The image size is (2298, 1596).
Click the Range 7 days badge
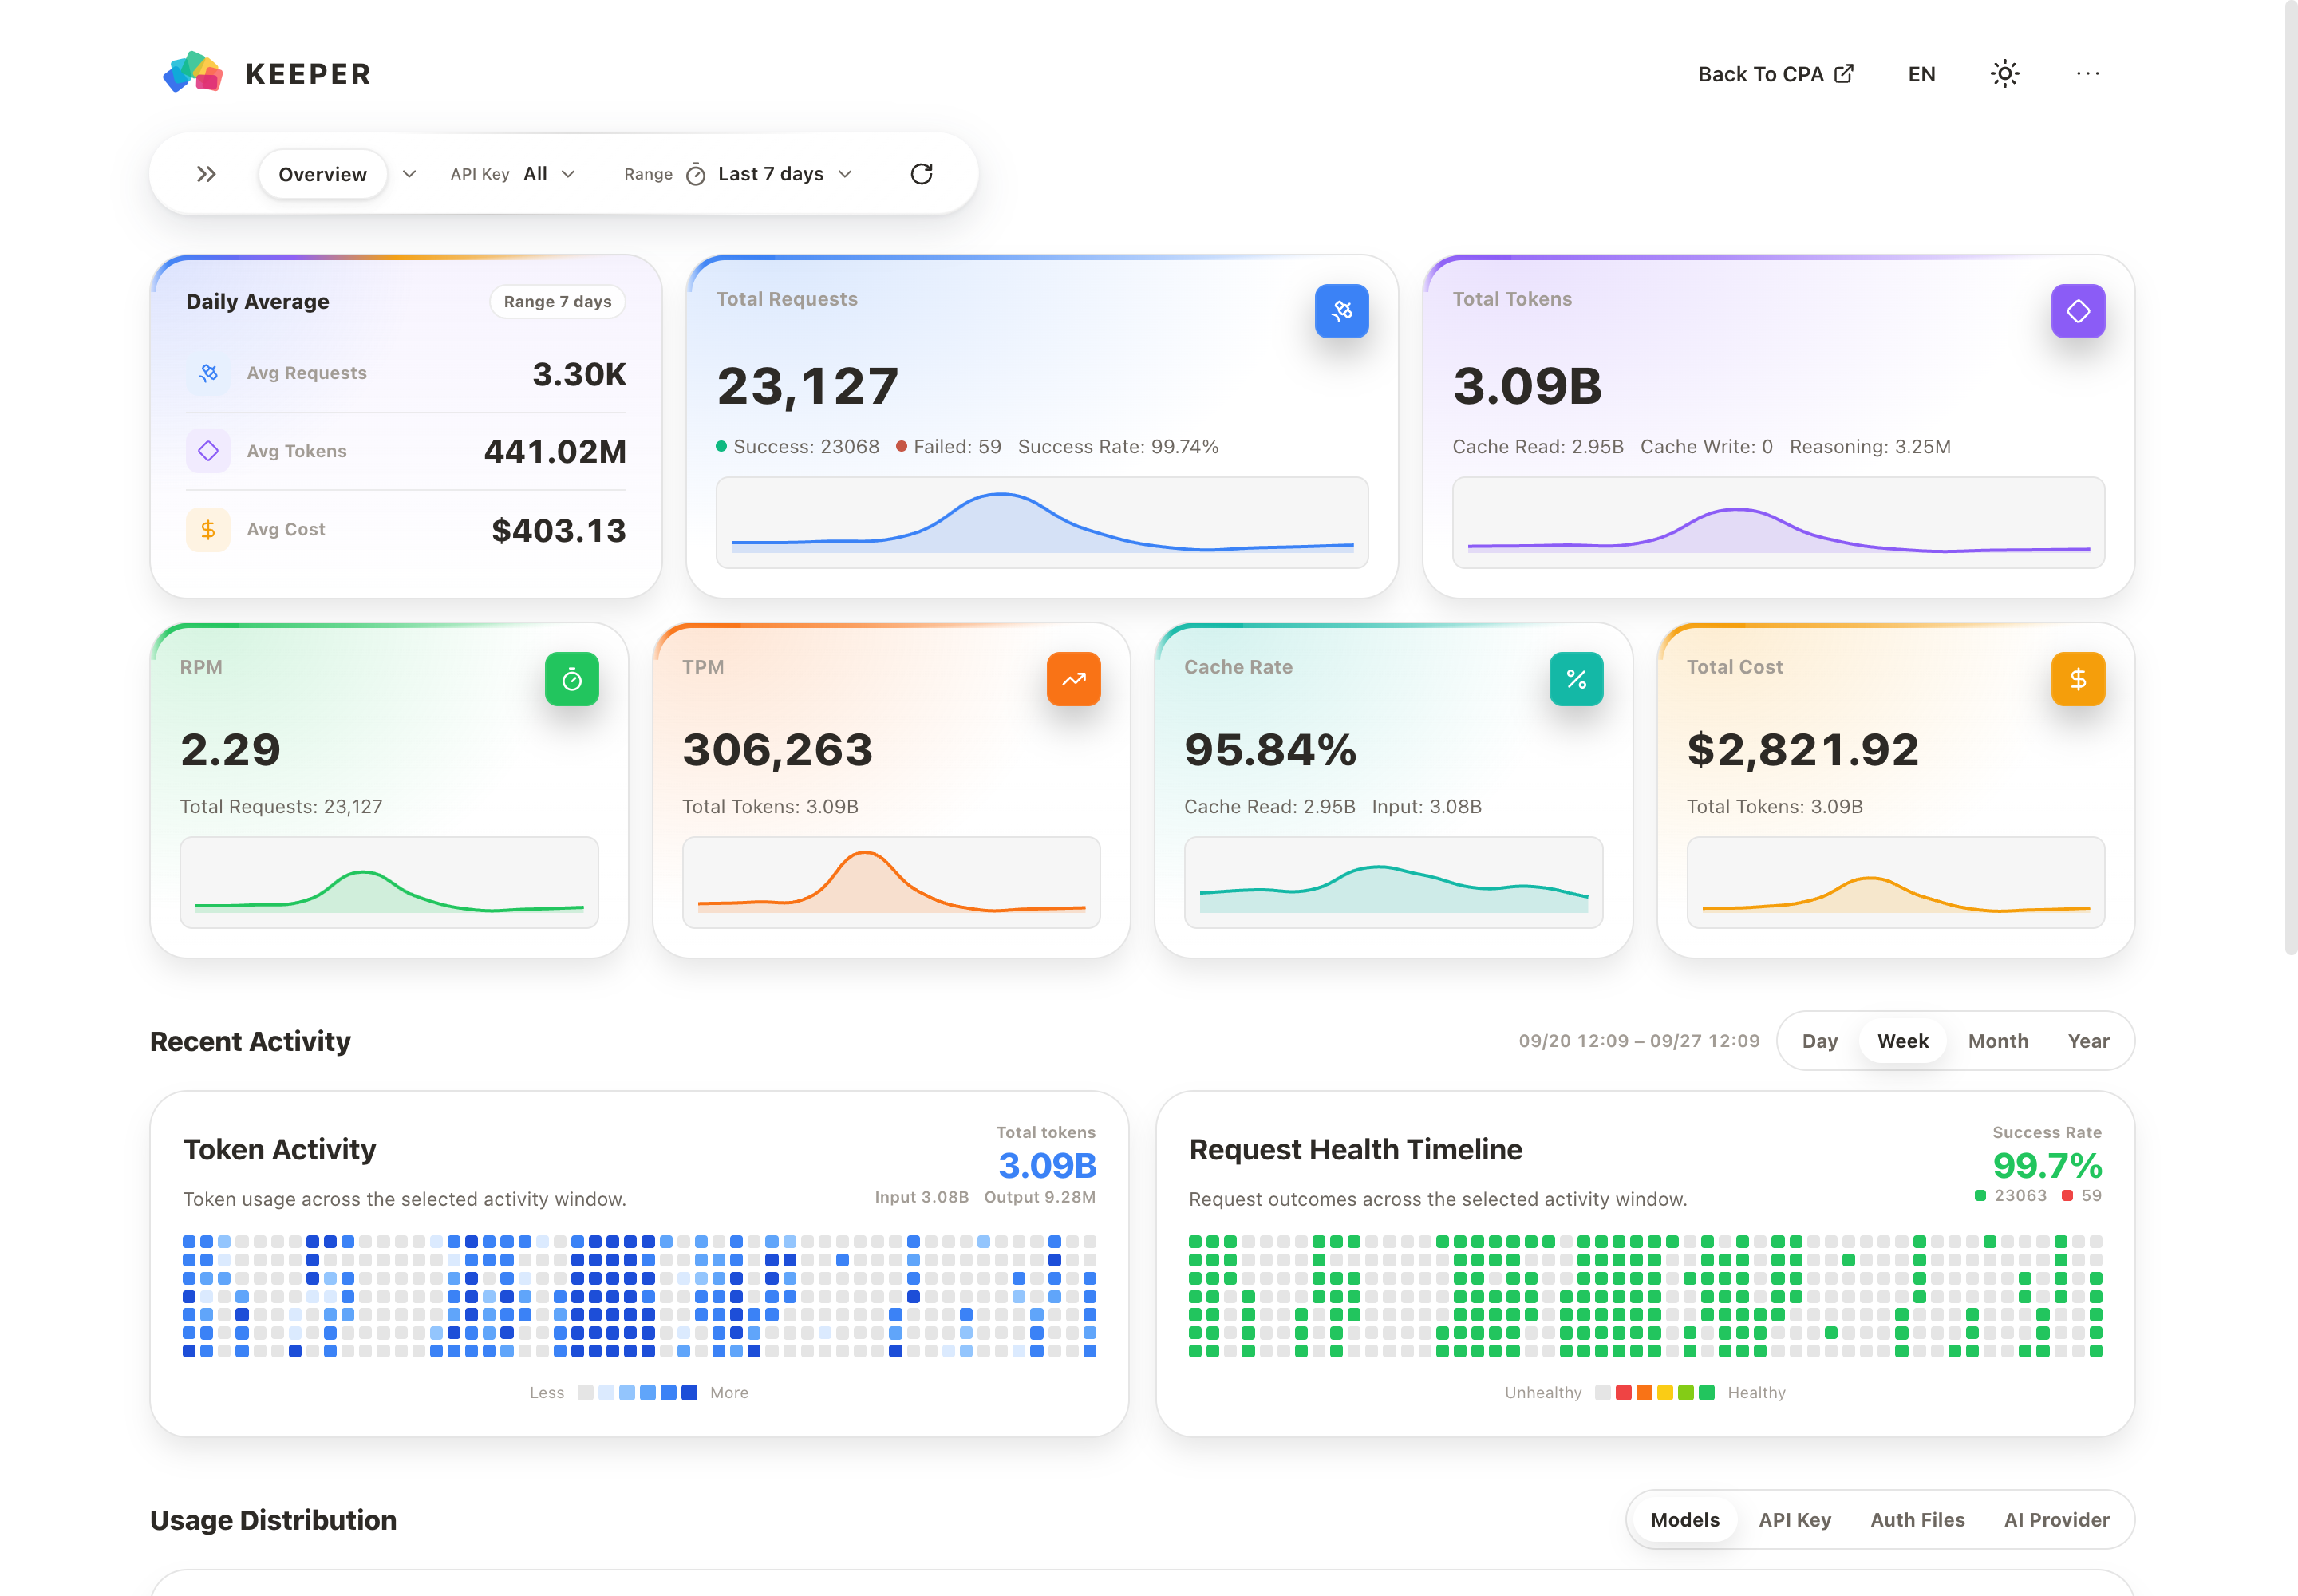pyautogui.click(x=557, y=302)
